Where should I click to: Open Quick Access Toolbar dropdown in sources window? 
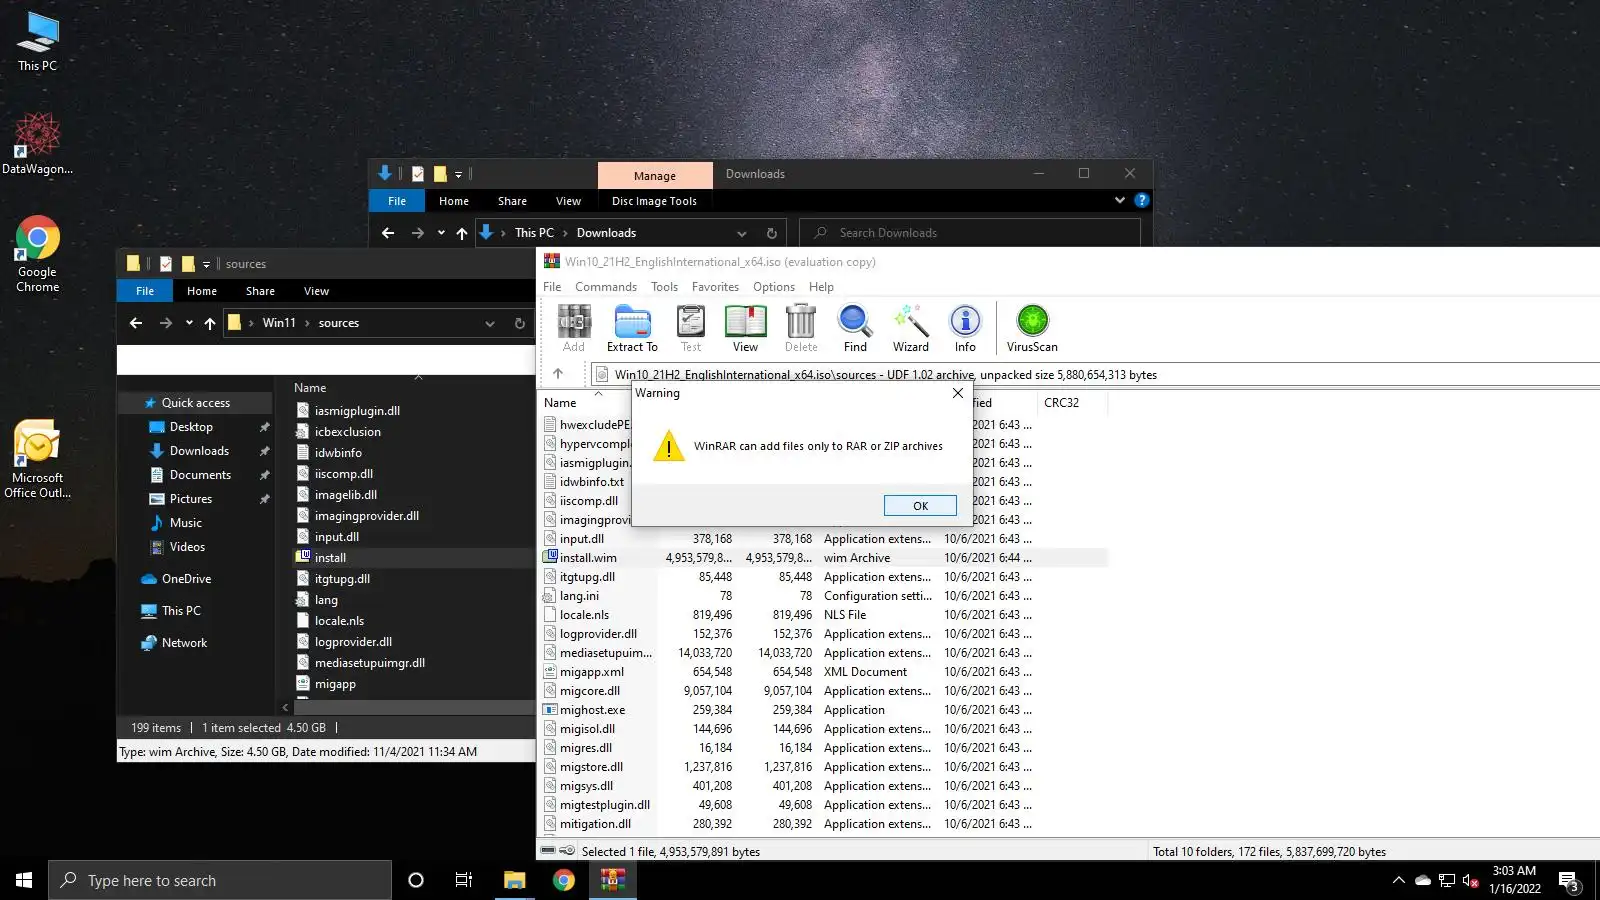(206, 264)
